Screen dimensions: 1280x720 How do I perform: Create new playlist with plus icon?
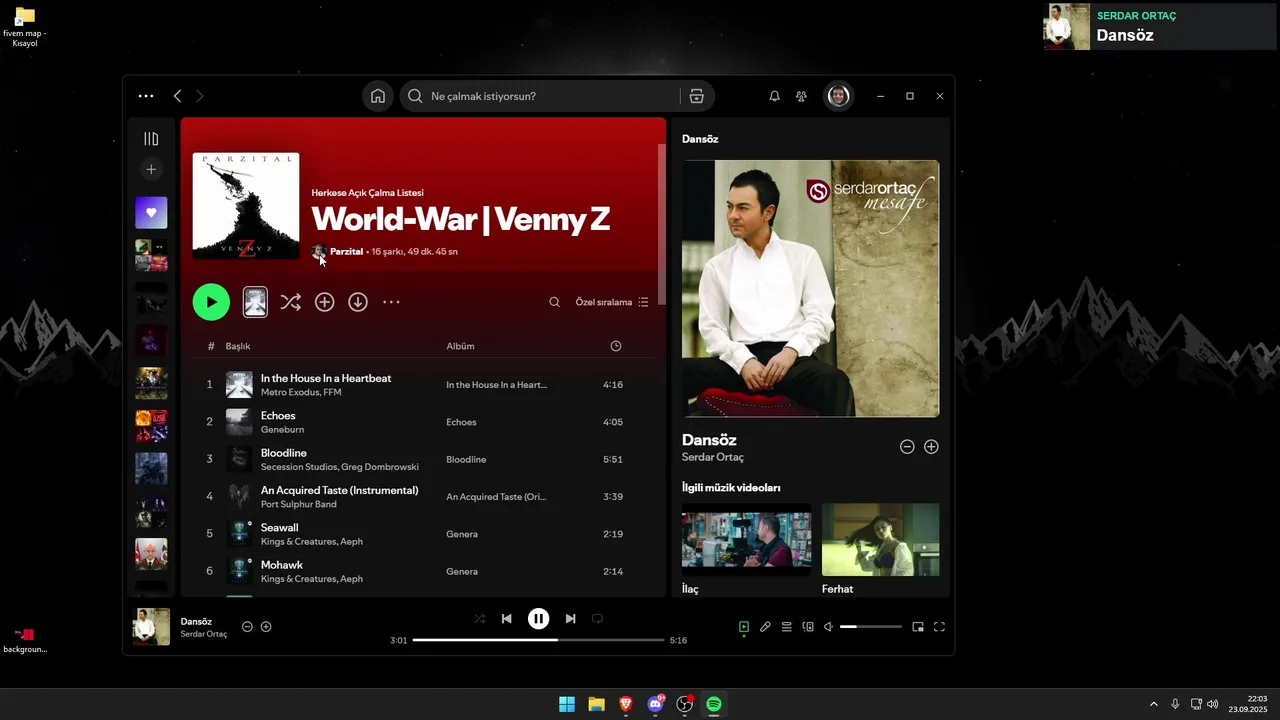click(151, 169)
